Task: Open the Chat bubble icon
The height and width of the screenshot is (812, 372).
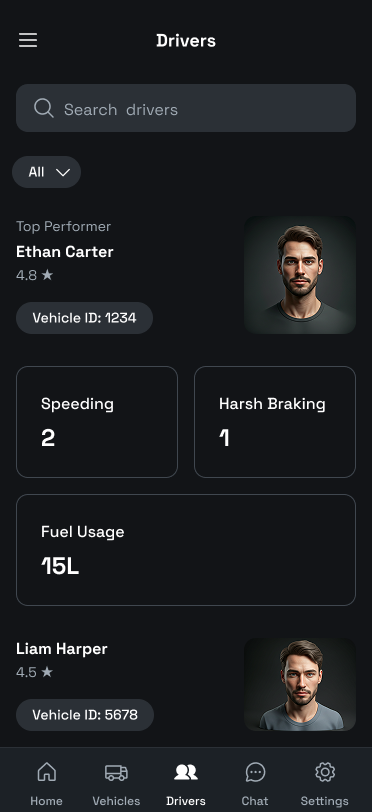Action: coord(255,772)
